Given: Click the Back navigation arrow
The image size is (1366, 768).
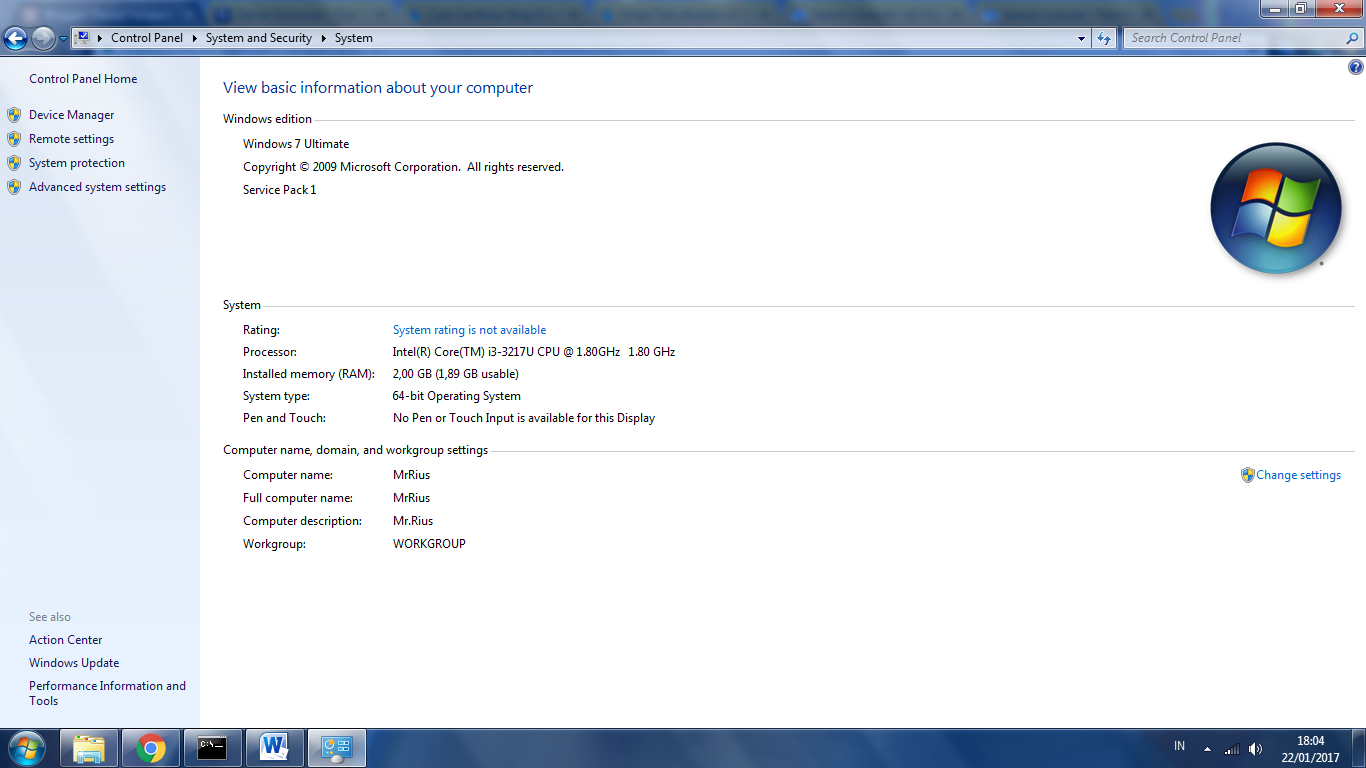Looking at the screenshot, I should tap(16, 38).
